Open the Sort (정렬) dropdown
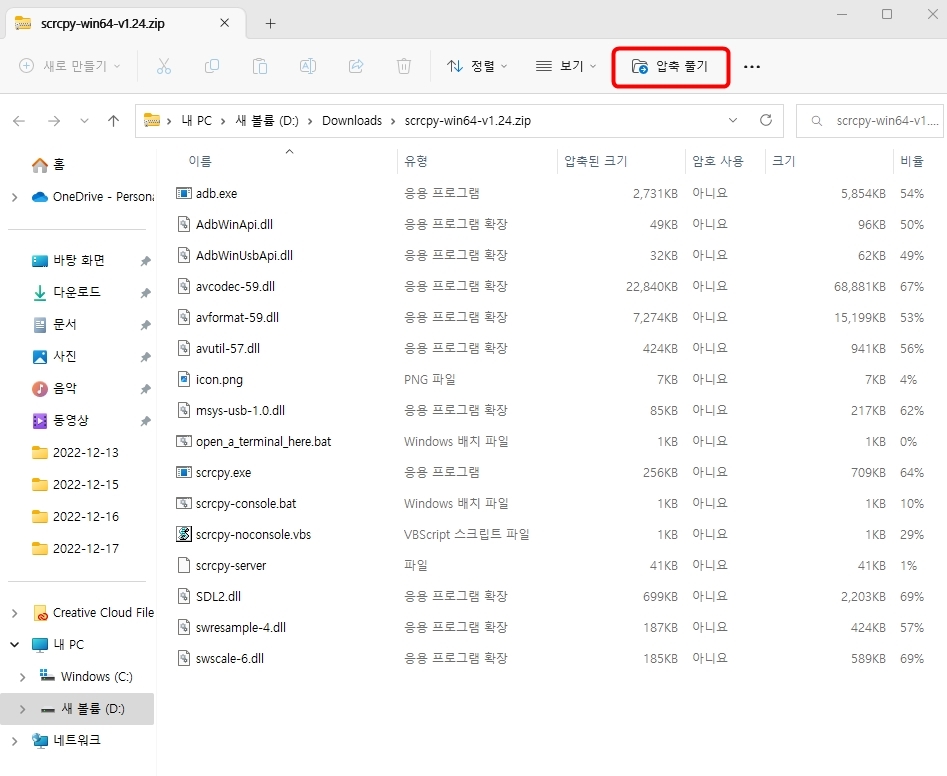947x776 pixels. click(x=477, y=66)
